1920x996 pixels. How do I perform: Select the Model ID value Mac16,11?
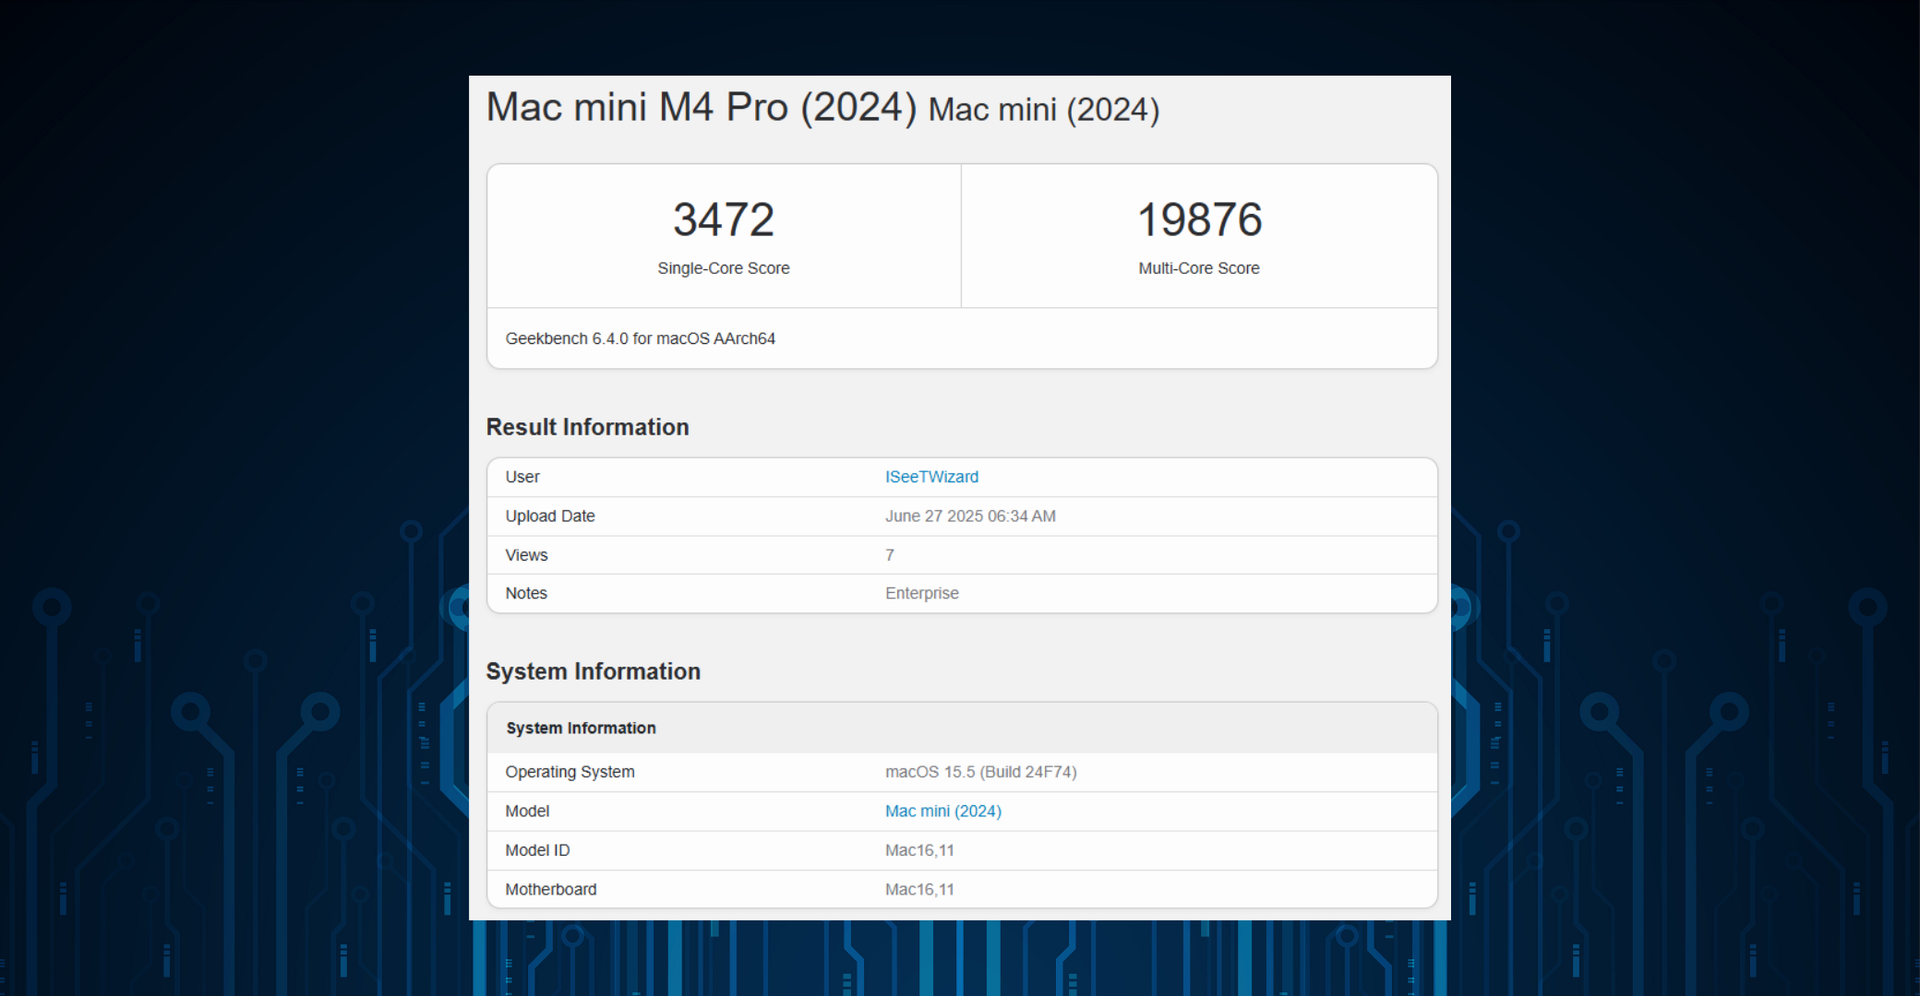click(x=919, y=850)
